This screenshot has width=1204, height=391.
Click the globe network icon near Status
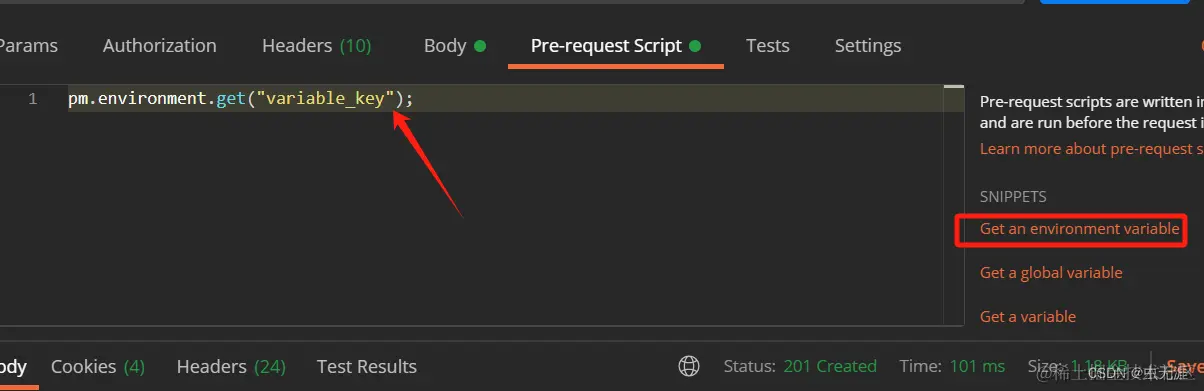pyautogui.click(x=688, y=366)
